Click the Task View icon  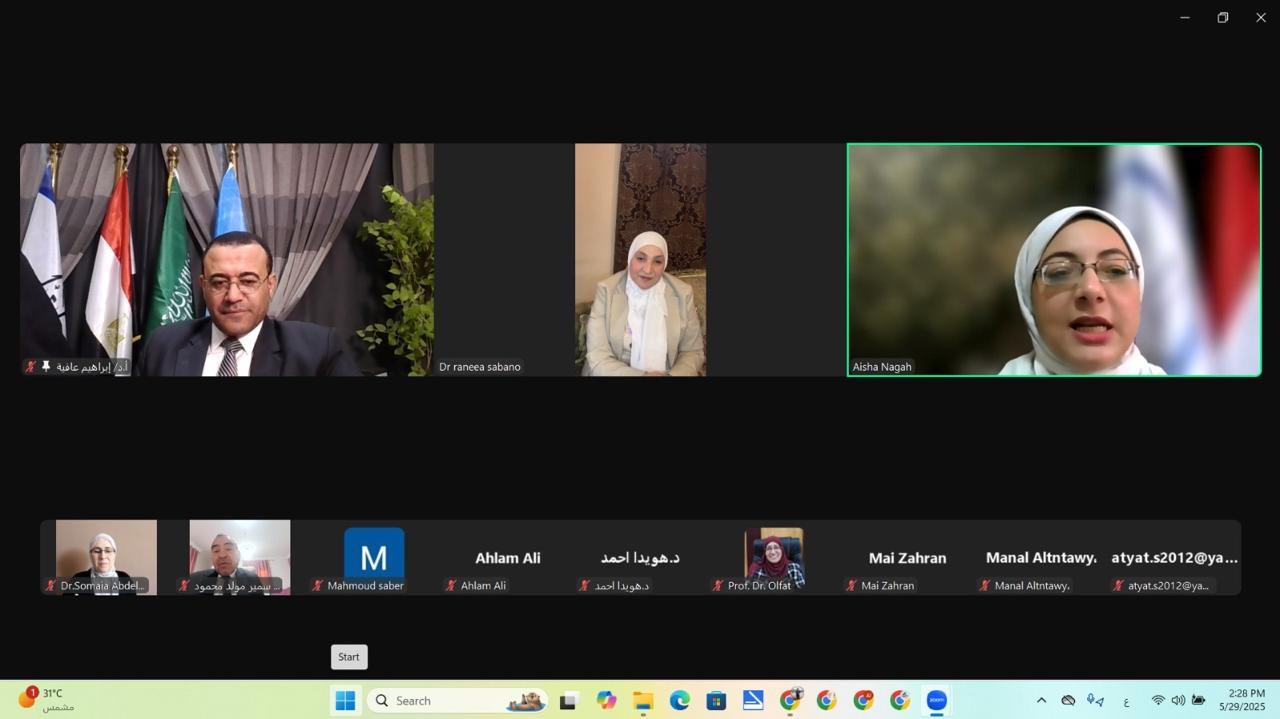coord(568,701)
